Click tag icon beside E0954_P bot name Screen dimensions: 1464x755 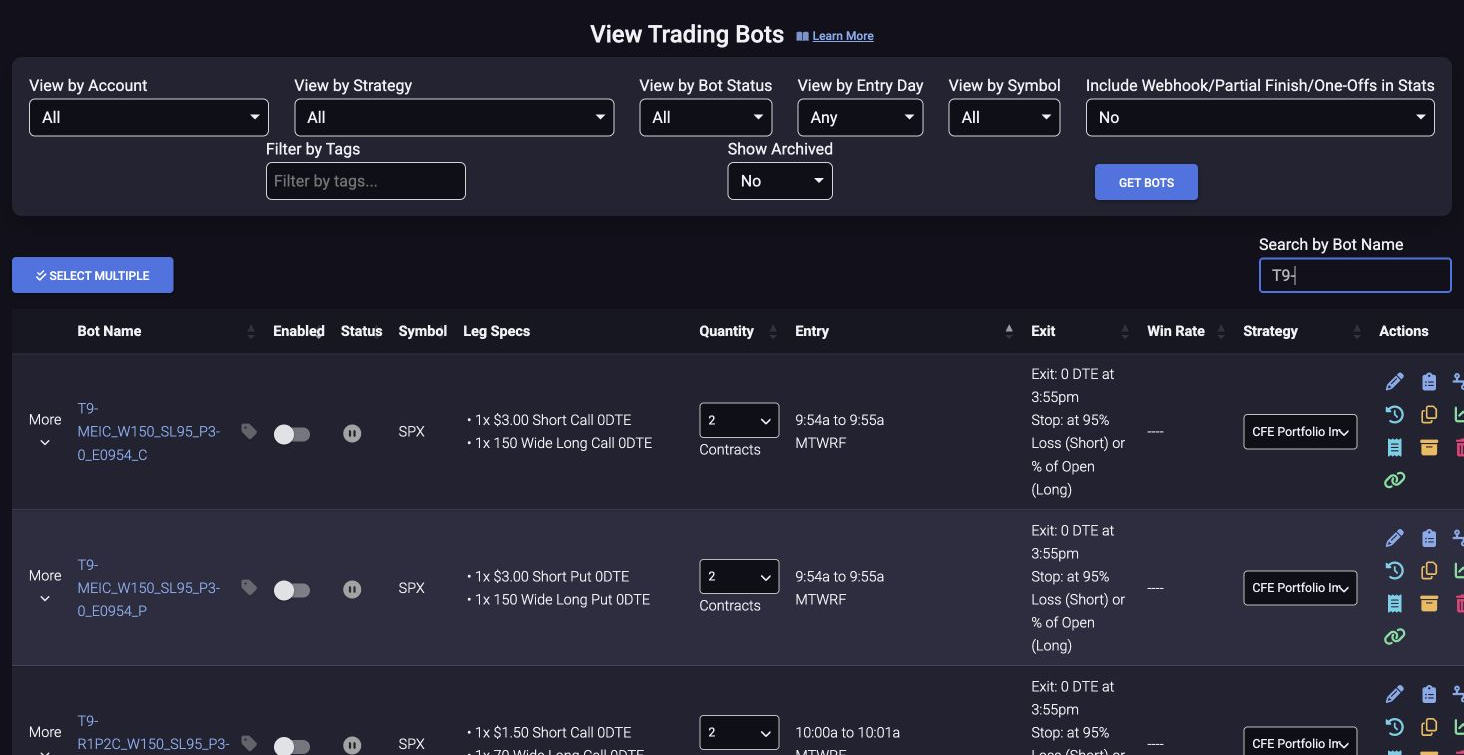pyautogui.click(x=249, y=588)
